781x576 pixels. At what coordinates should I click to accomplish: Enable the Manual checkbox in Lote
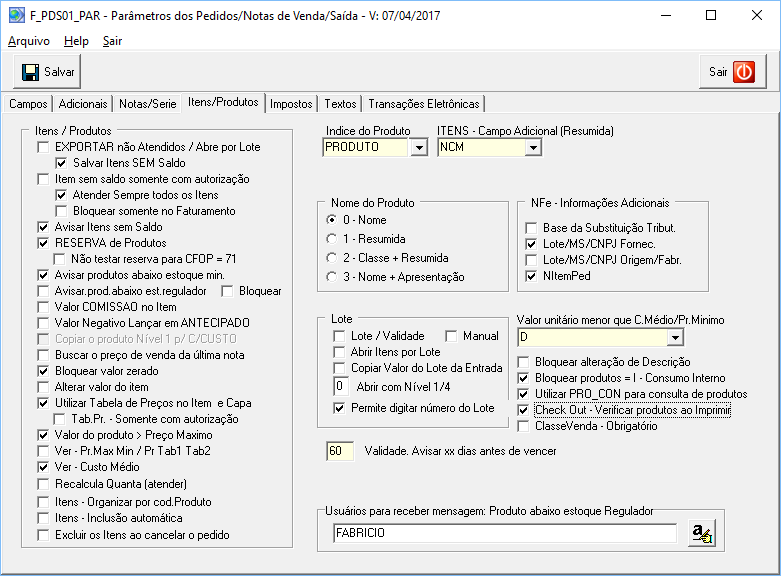point(451,336)
